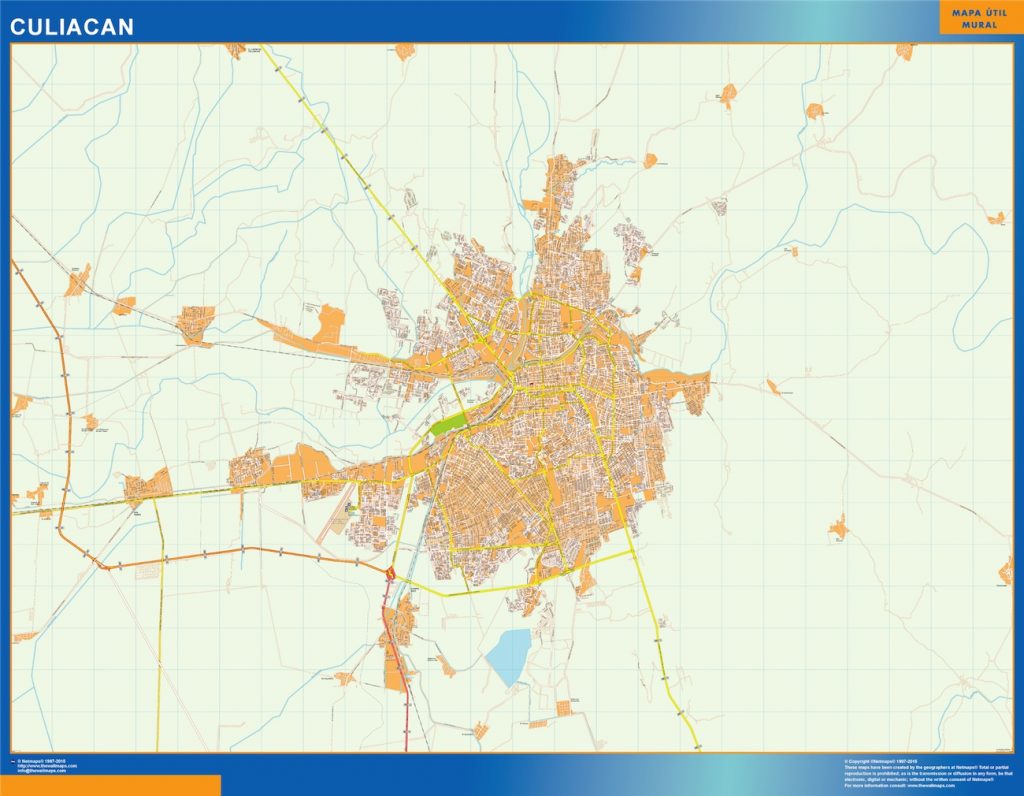Screen dimensions: 1024x796
Task: Click the info@thewallmaps.com email text
Action: (x=40, y=770)
